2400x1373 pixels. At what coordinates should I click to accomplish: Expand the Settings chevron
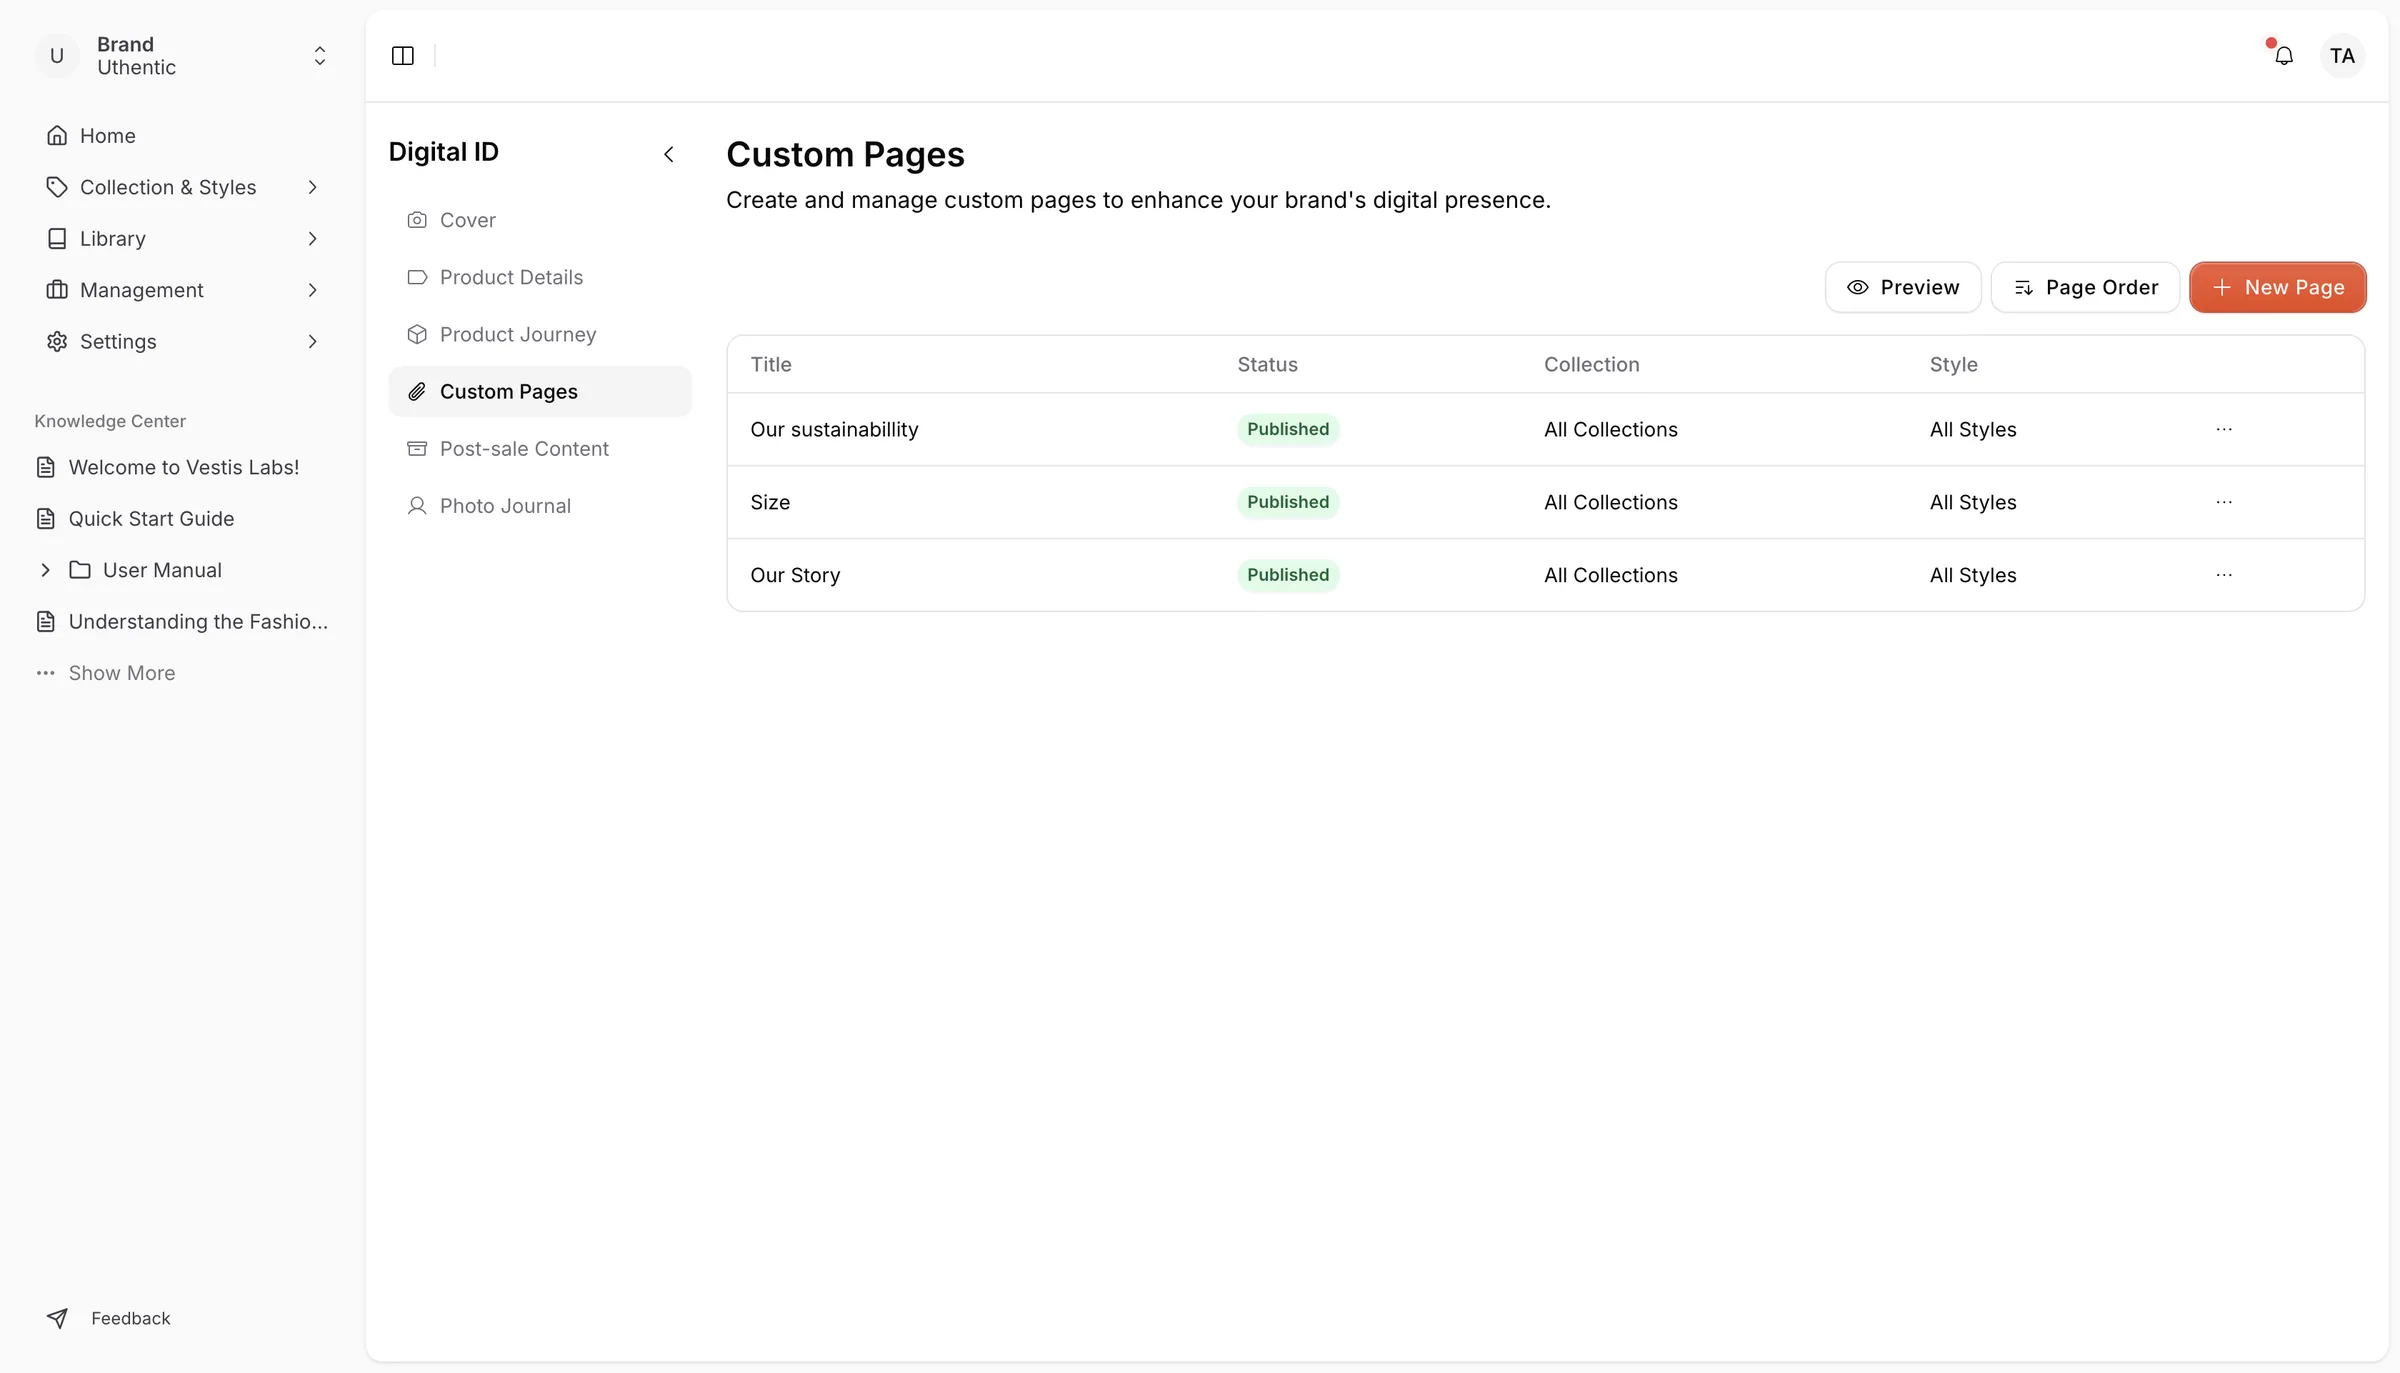[x=312, y=341]
